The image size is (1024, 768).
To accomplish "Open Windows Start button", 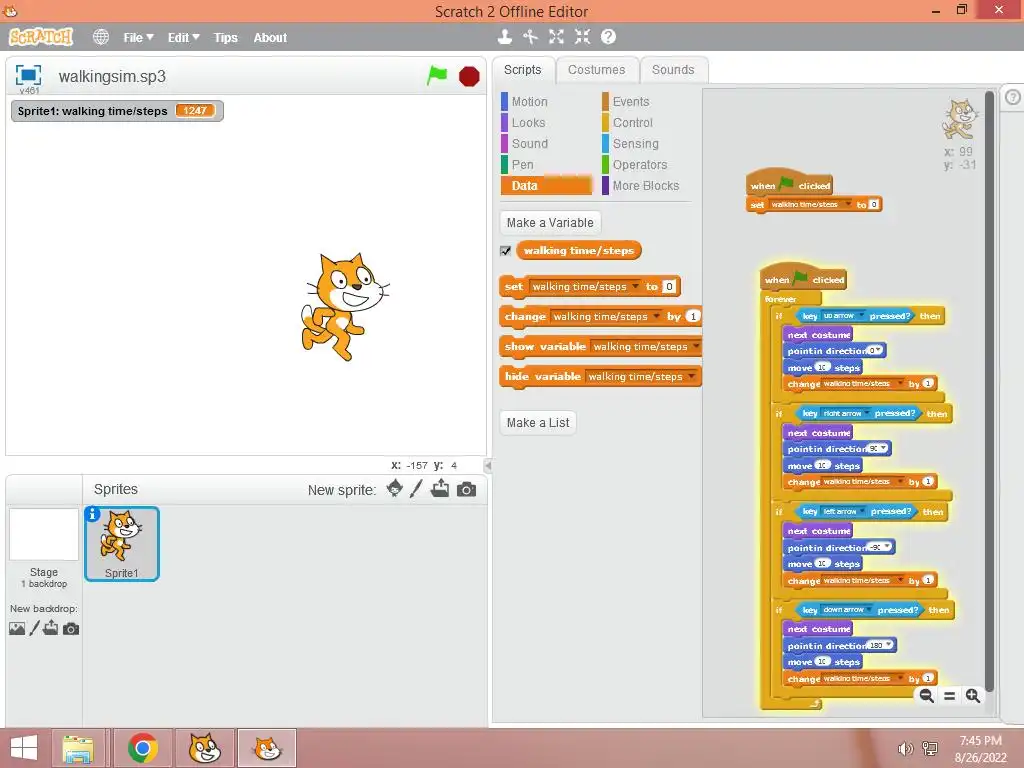I will click(24, 748).
